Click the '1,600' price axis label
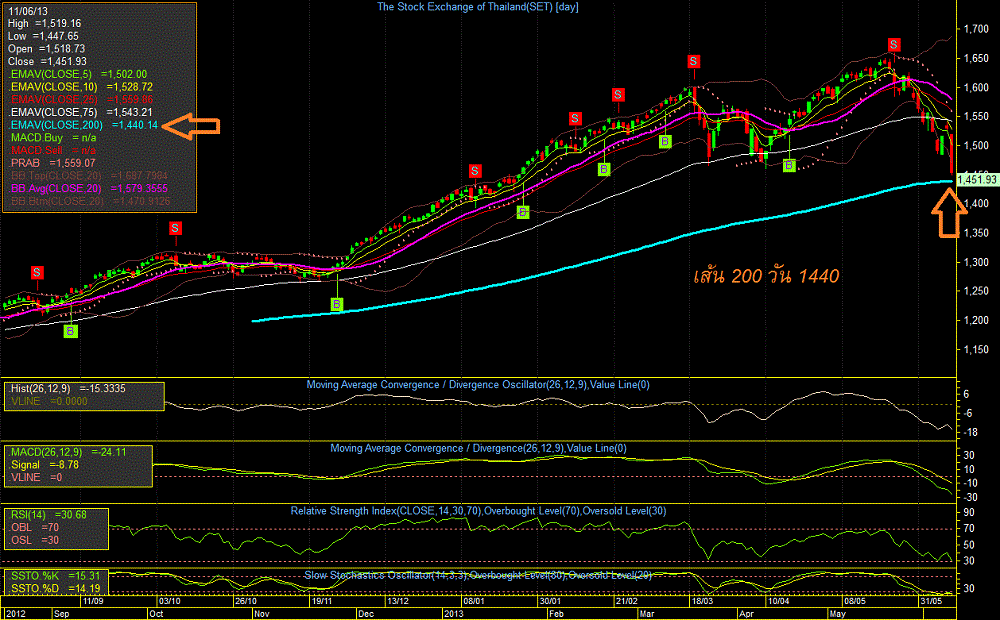This screenshot has width=1000, height=620. [x=976, y=87]
